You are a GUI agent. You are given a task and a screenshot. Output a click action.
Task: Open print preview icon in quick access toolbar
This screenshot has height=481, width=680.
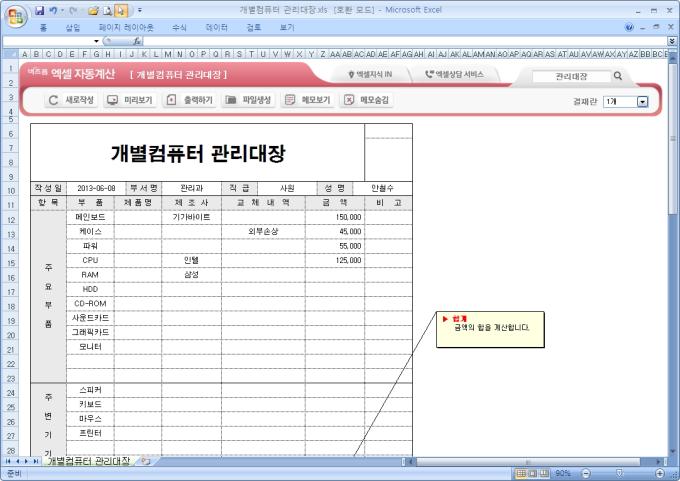(108, 11)
